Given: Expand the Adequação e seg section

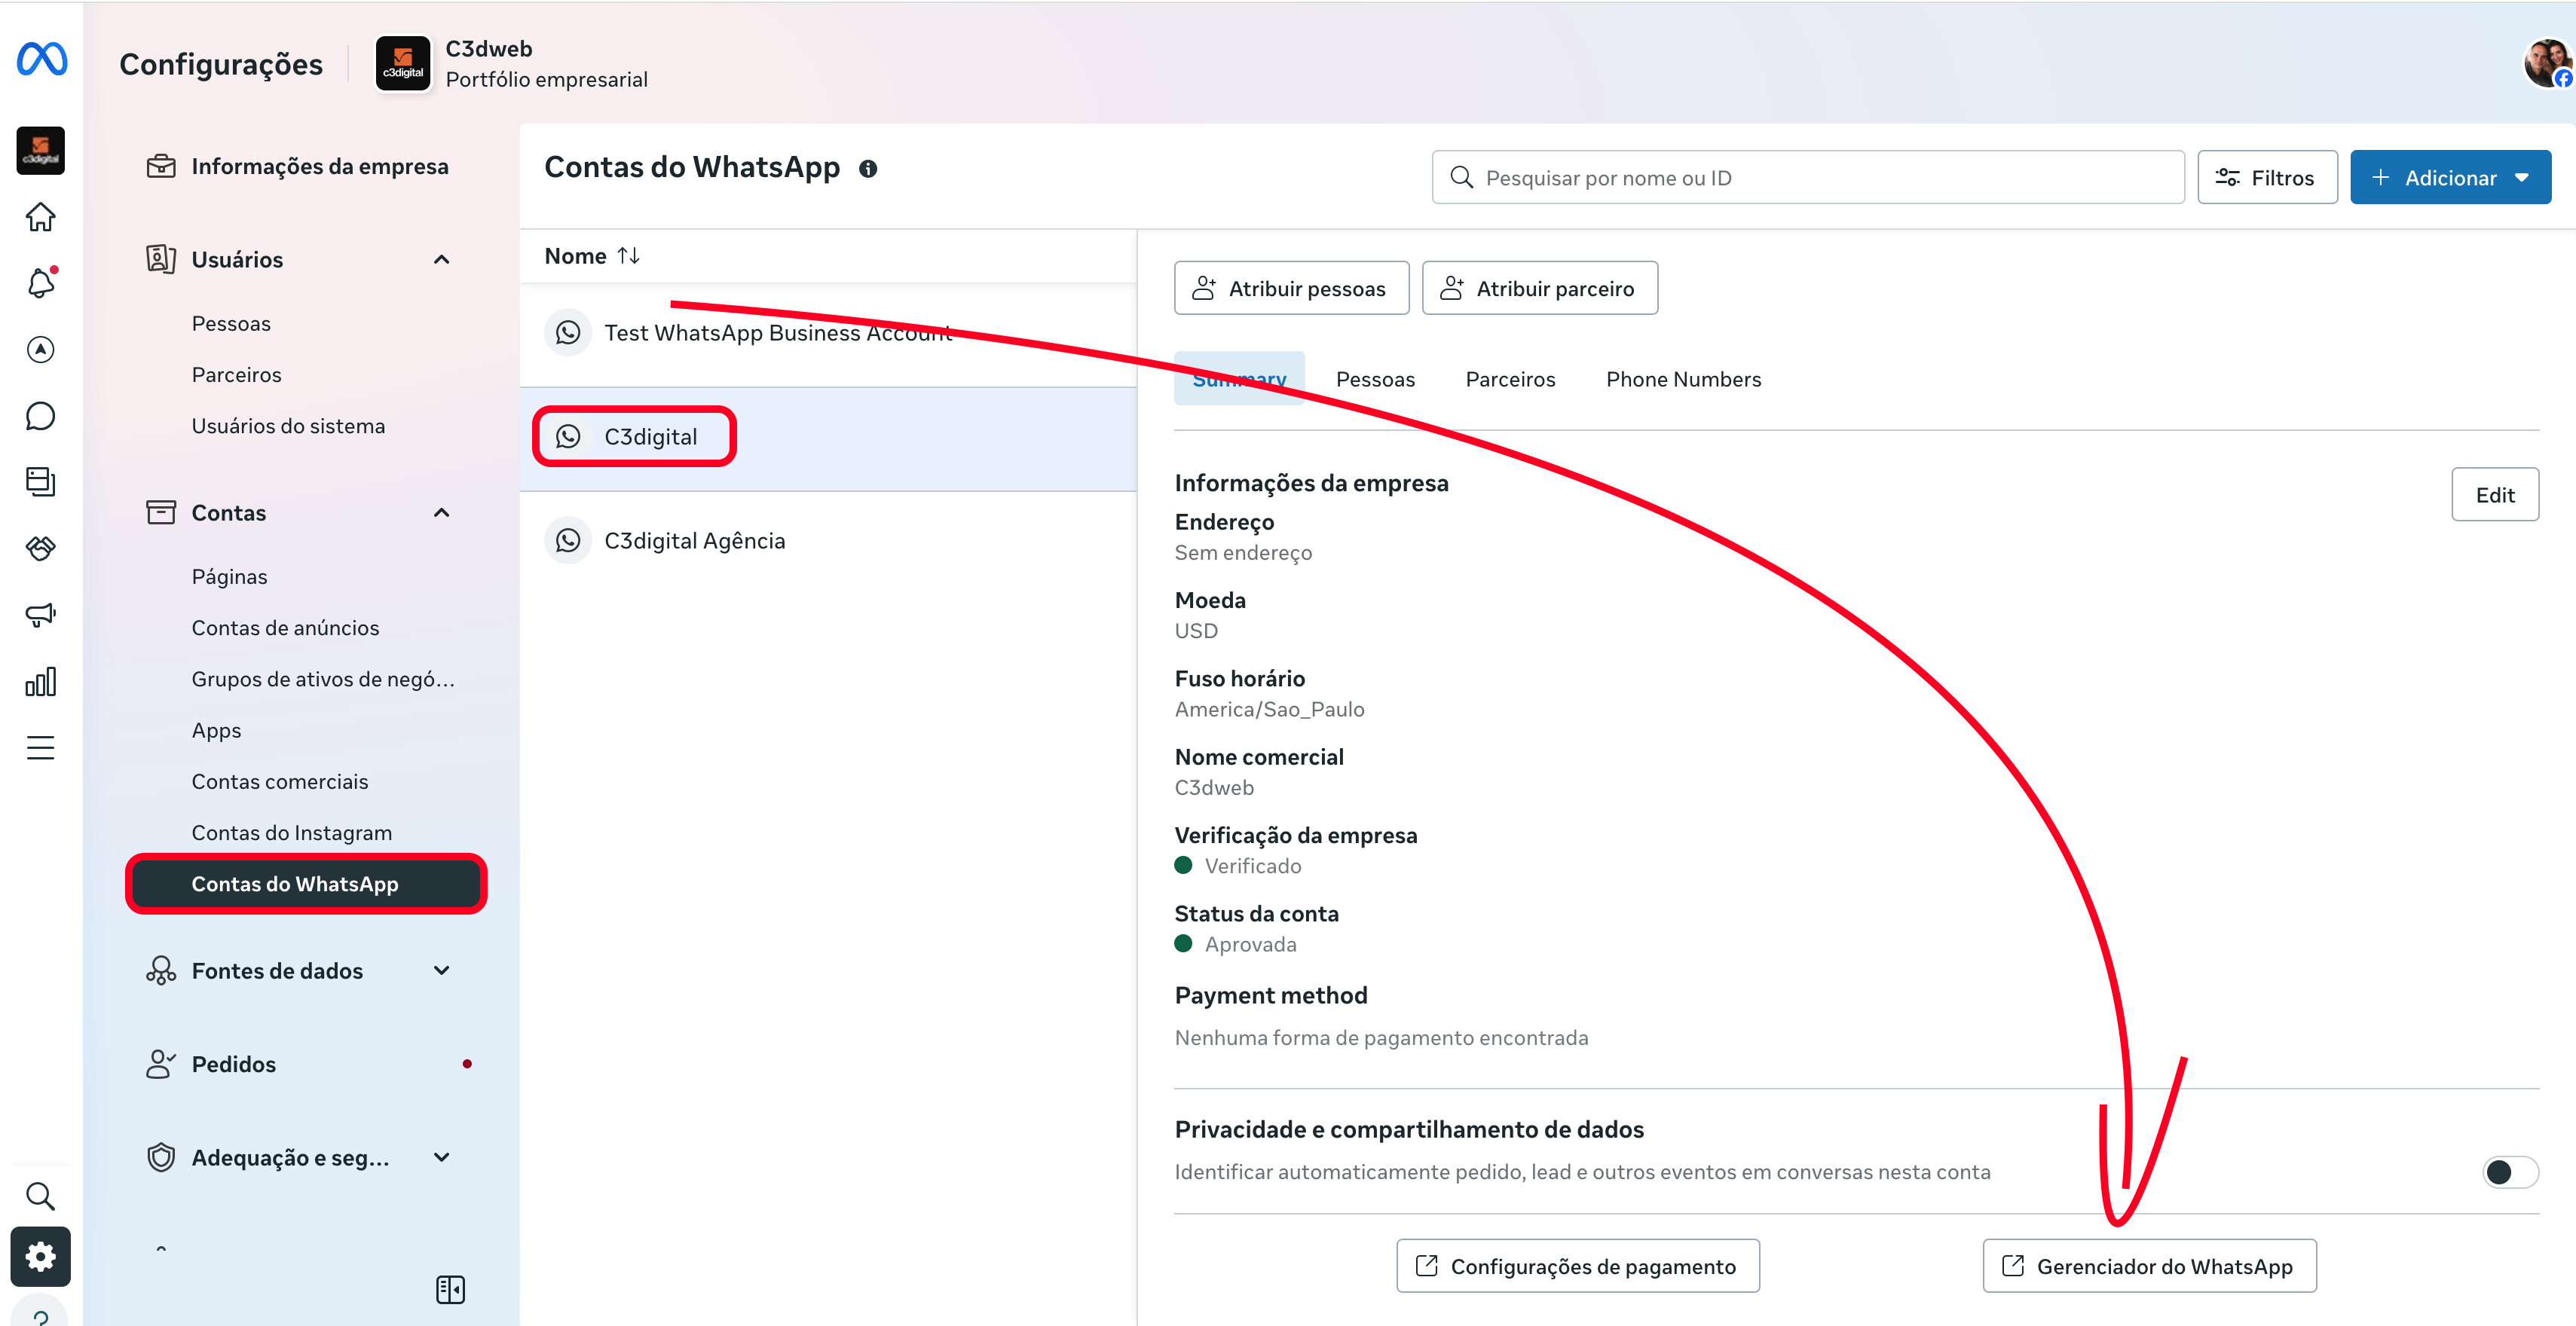Looking at the screenshot, I should tap(441, 1157).
